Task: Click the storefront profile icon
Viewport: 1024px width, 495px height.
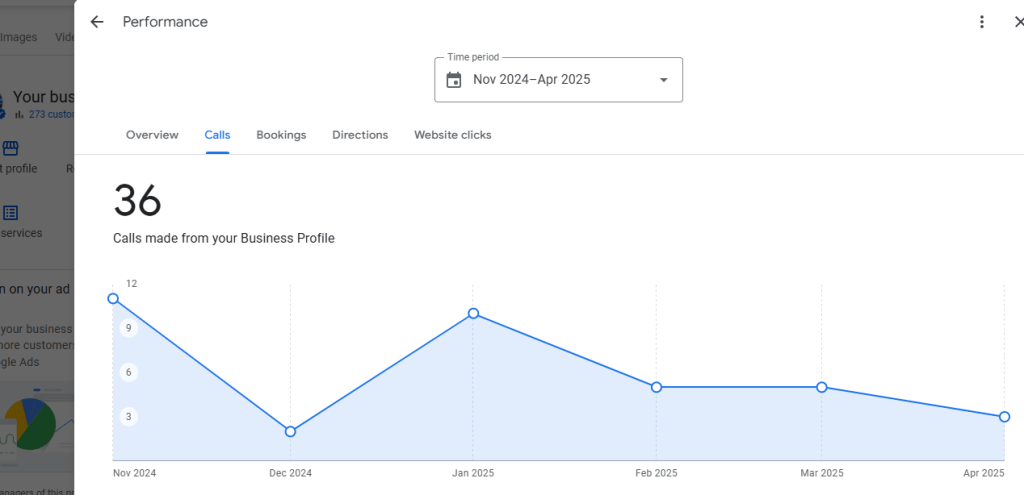Action: click(10, 148)
